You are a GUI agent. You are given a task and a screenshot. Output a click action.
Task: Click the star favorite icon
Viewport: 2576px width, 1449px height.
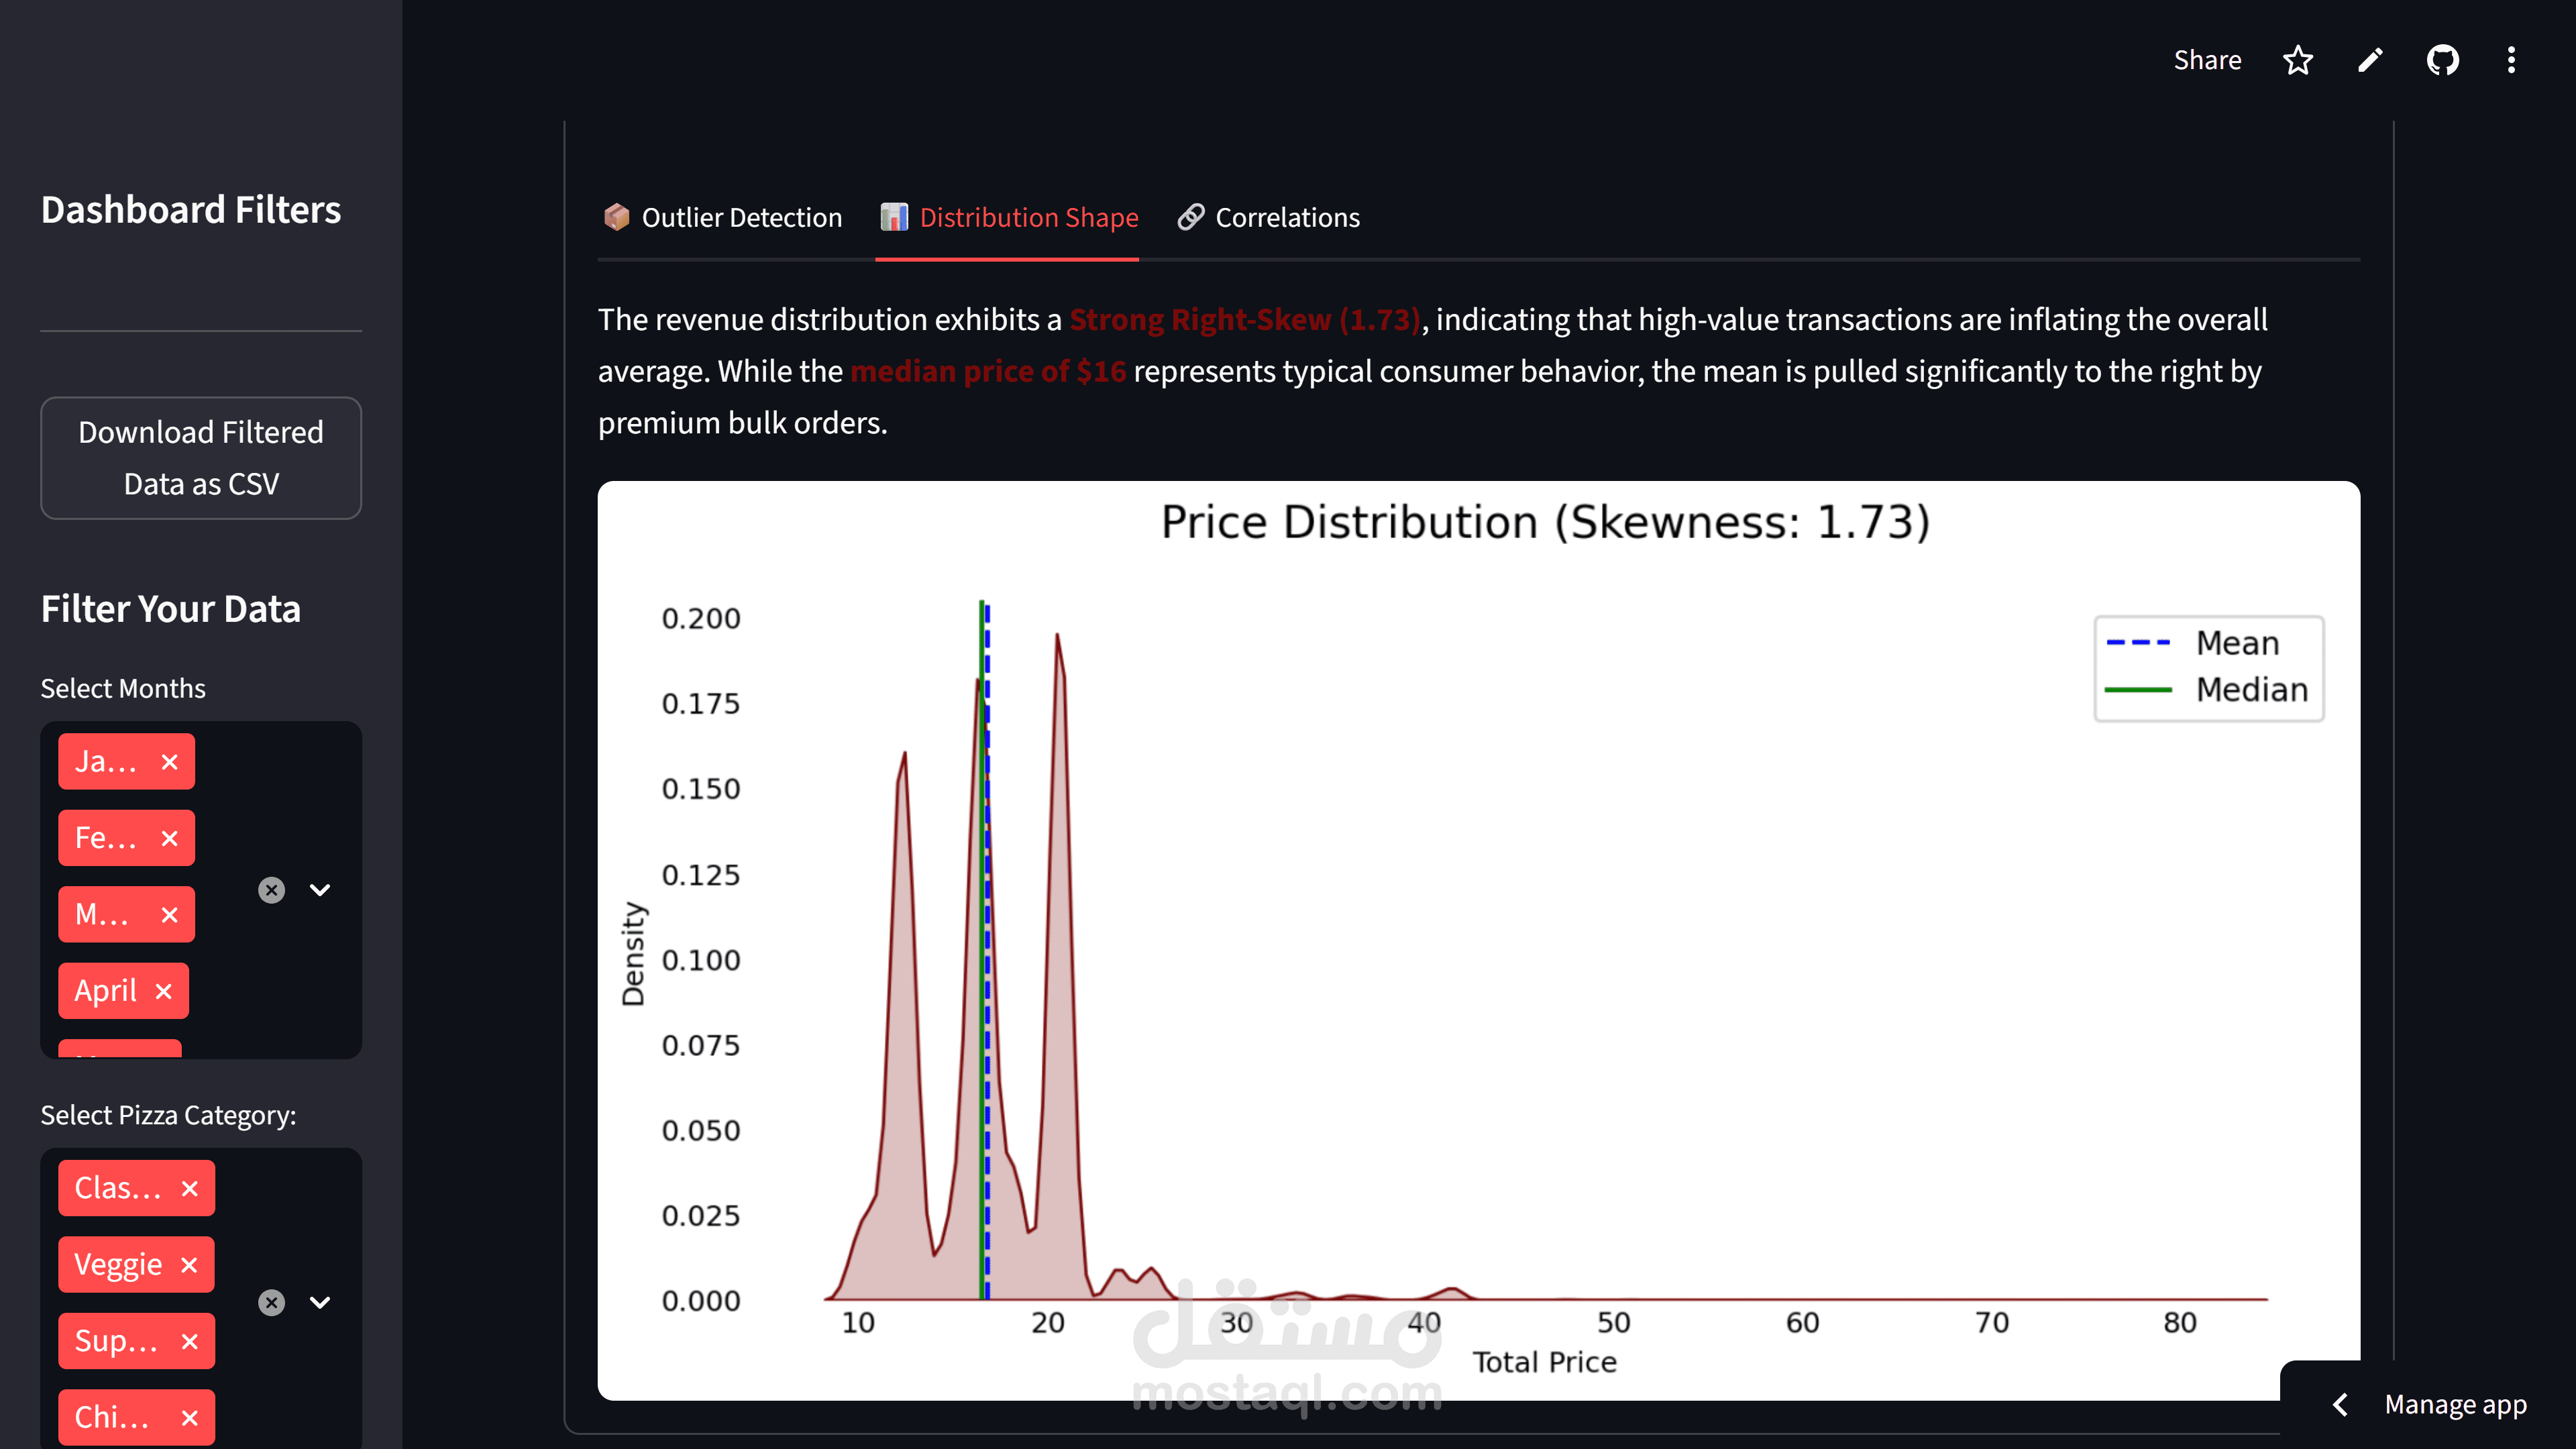pyautogui.click(x=2297, y=60)
